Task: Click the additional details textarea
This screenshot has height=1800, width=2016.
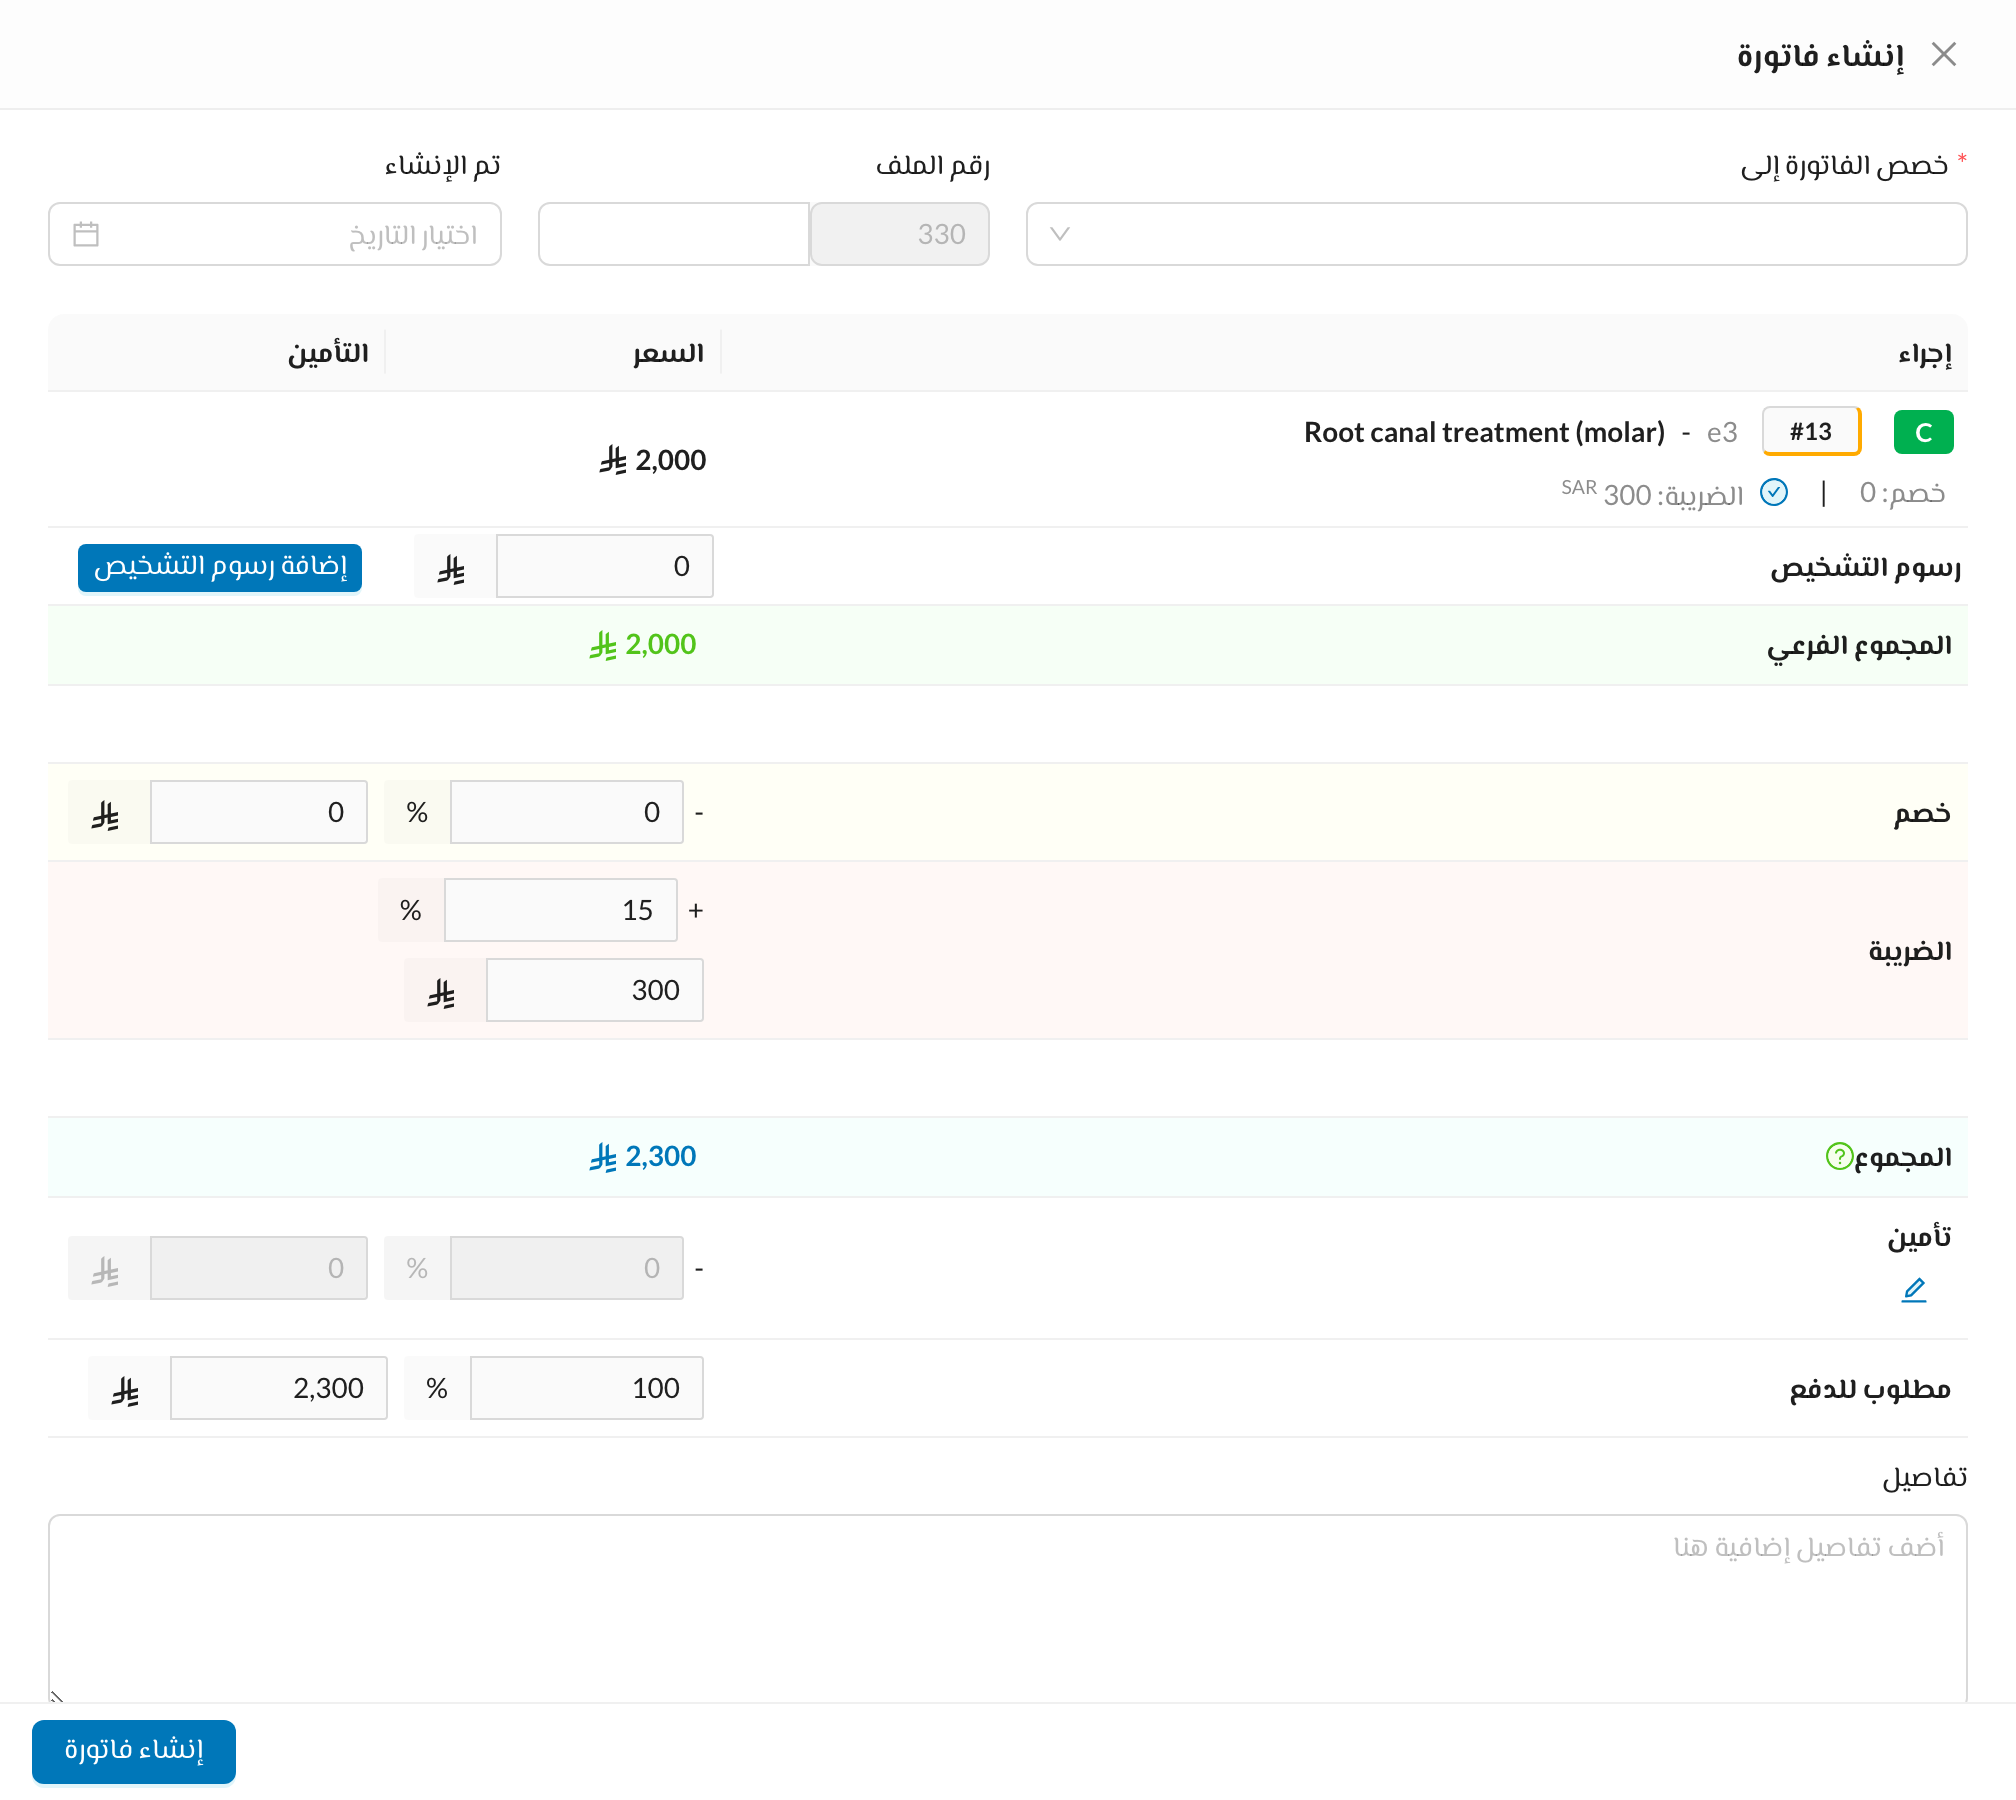Action: pyautogui.click(x=1008, y=1608)
